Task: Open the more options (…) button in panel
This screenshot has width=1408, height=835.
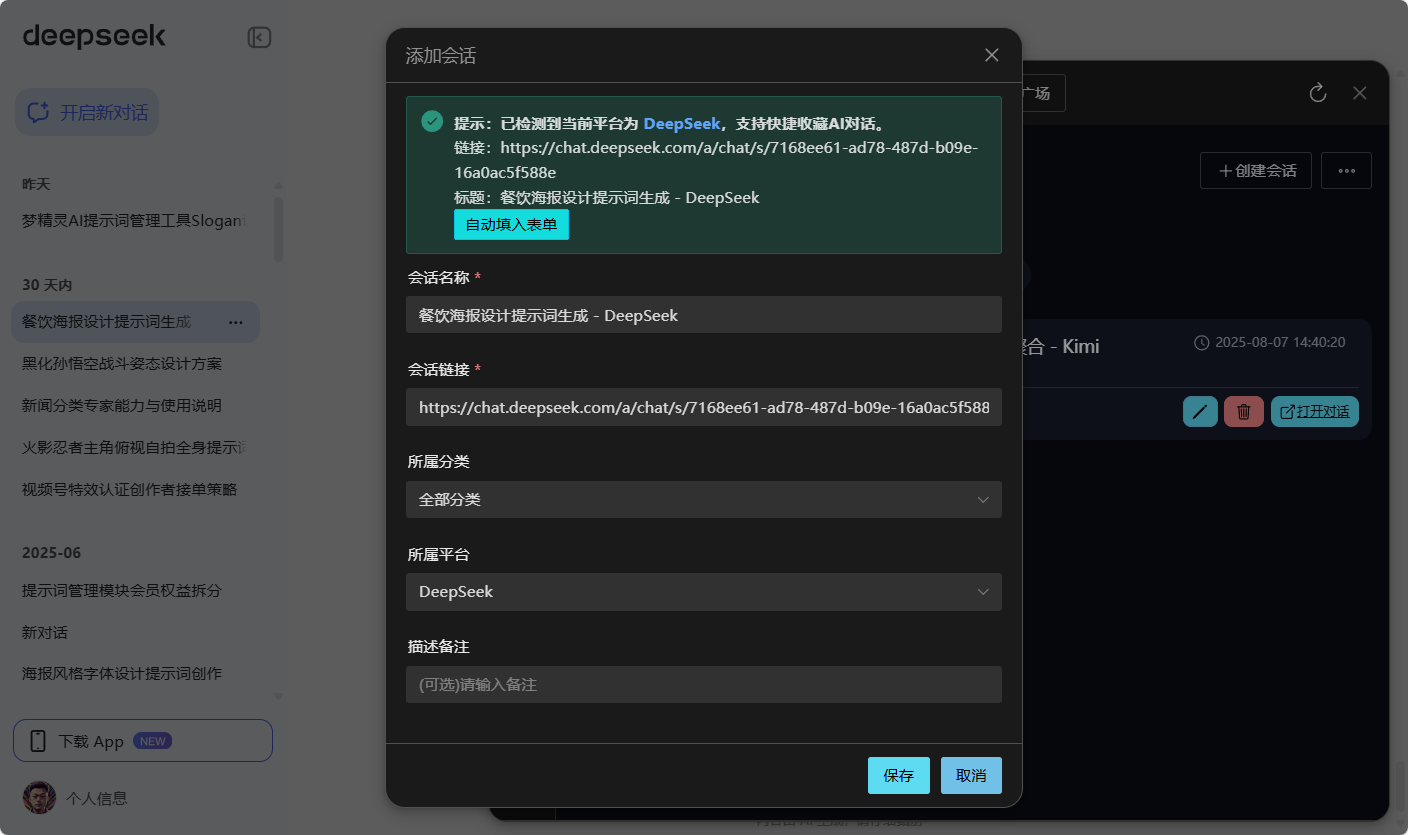Action: pyautogui.click(x=1346, y=171)
